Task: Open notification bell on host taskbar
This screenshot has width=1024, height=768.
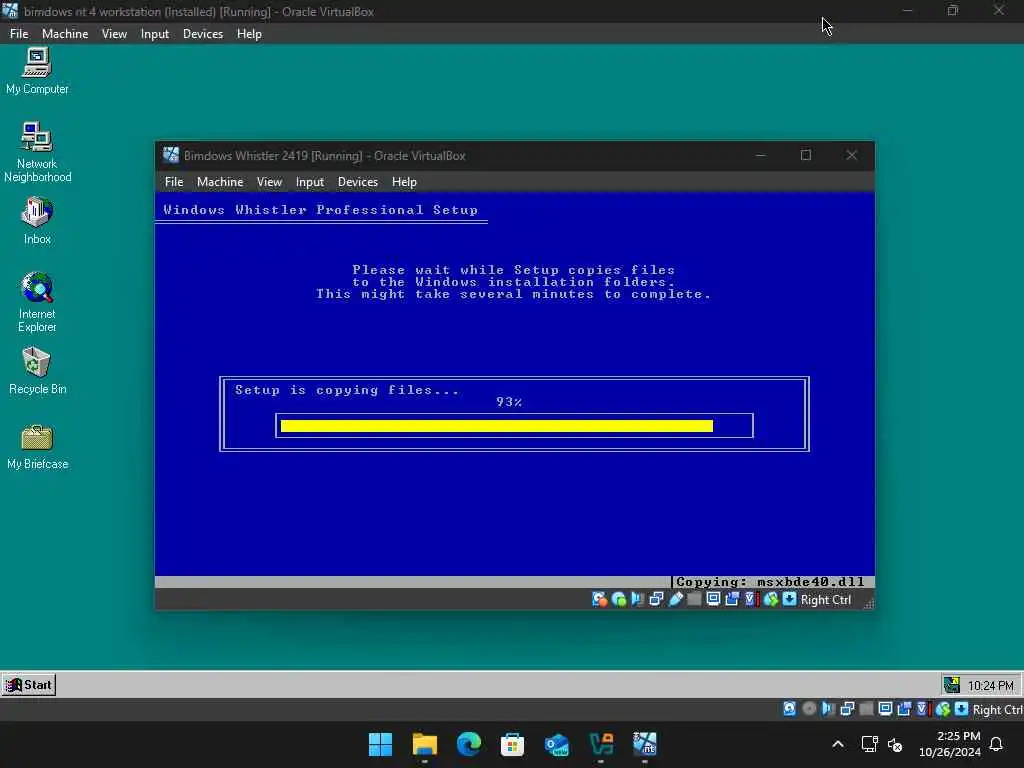Action: coord(996,744)
